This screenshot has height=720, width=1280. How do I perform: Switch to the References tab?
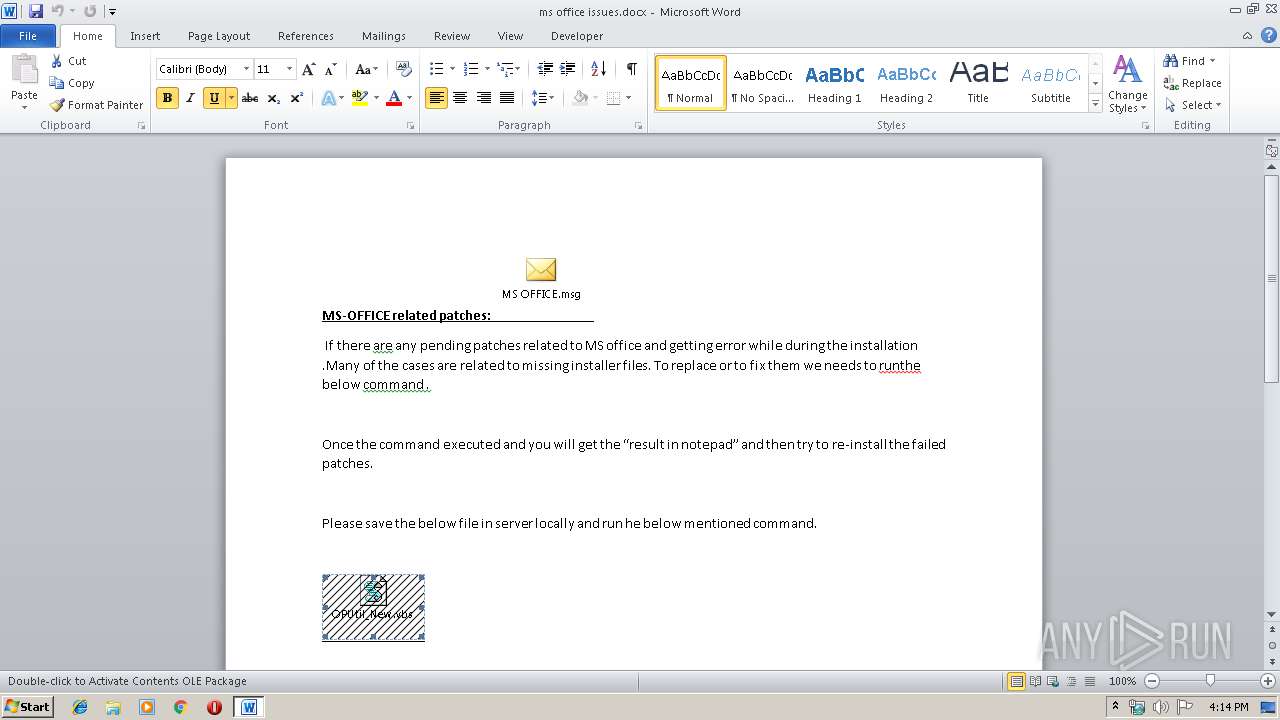click(x=306, y=36)
